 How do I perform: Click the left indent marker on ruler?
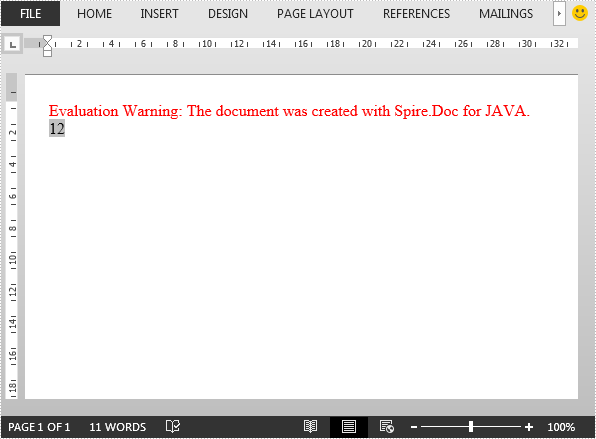[x=48, y=53]
